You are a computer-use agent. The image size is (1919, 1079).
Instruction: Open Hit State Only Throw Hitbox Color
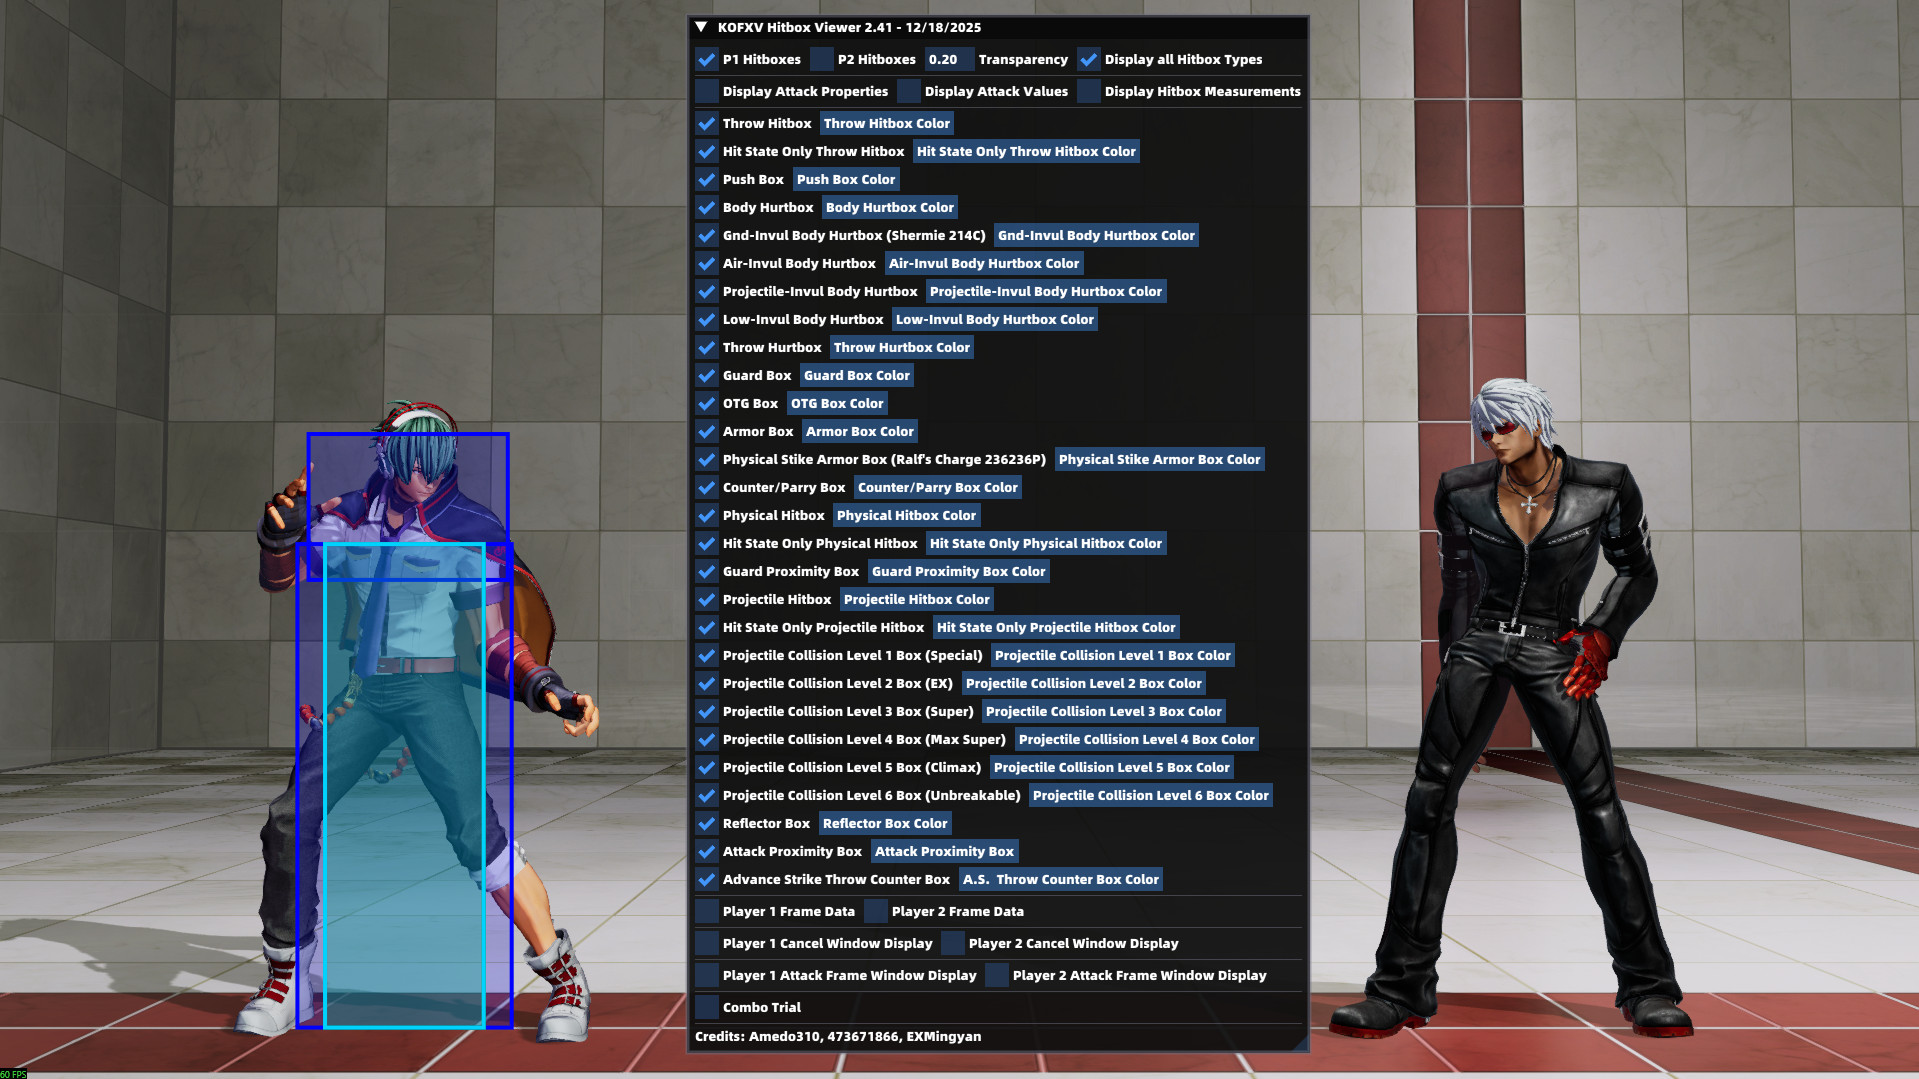click(1026, 151)
